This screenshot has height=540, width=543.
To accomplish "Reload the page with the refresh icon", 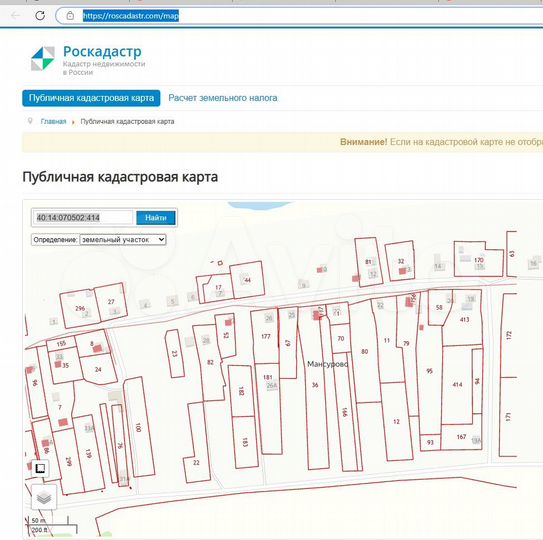I will (40, 15).
